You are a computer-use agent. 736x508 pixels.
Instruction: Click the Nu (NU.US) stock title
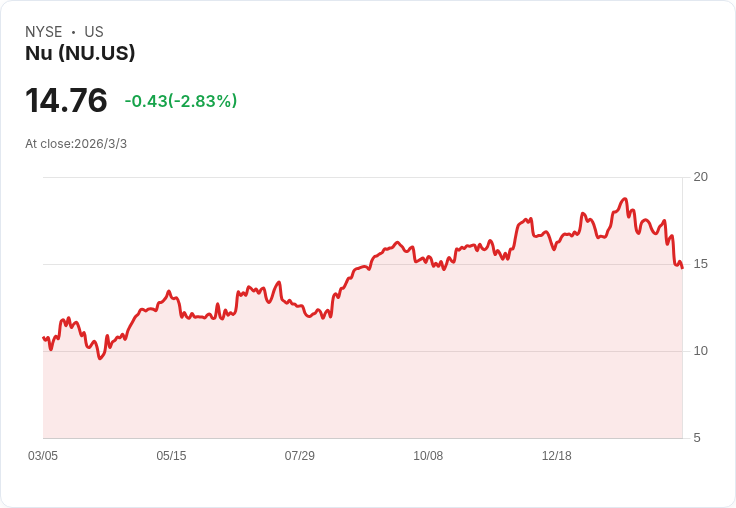80,53
